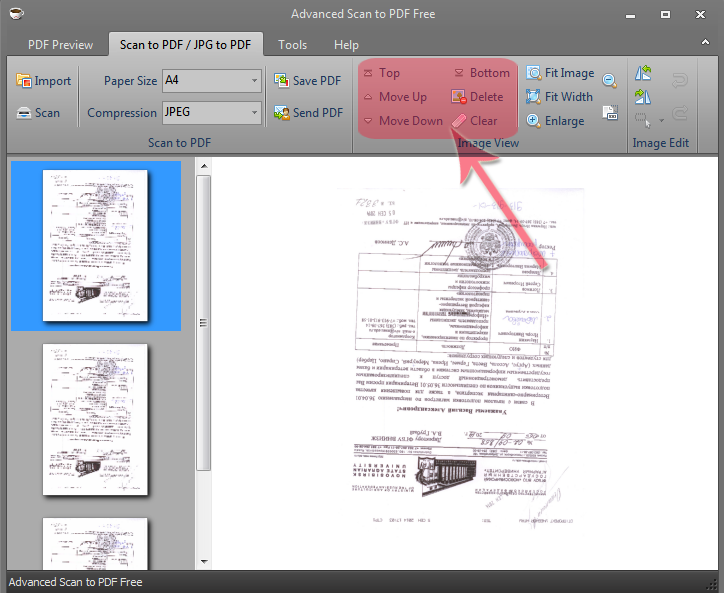Enlarge the image view

[555, 121]
